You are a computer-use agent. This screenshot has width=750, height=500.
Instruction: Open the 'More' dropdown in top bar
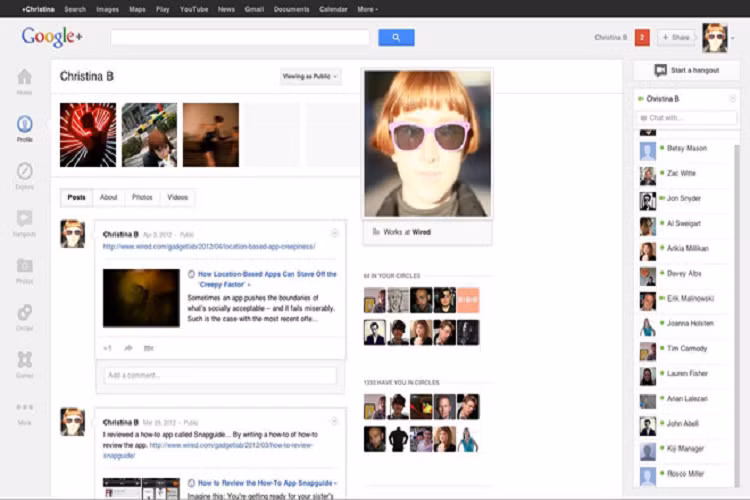[367, 9]
